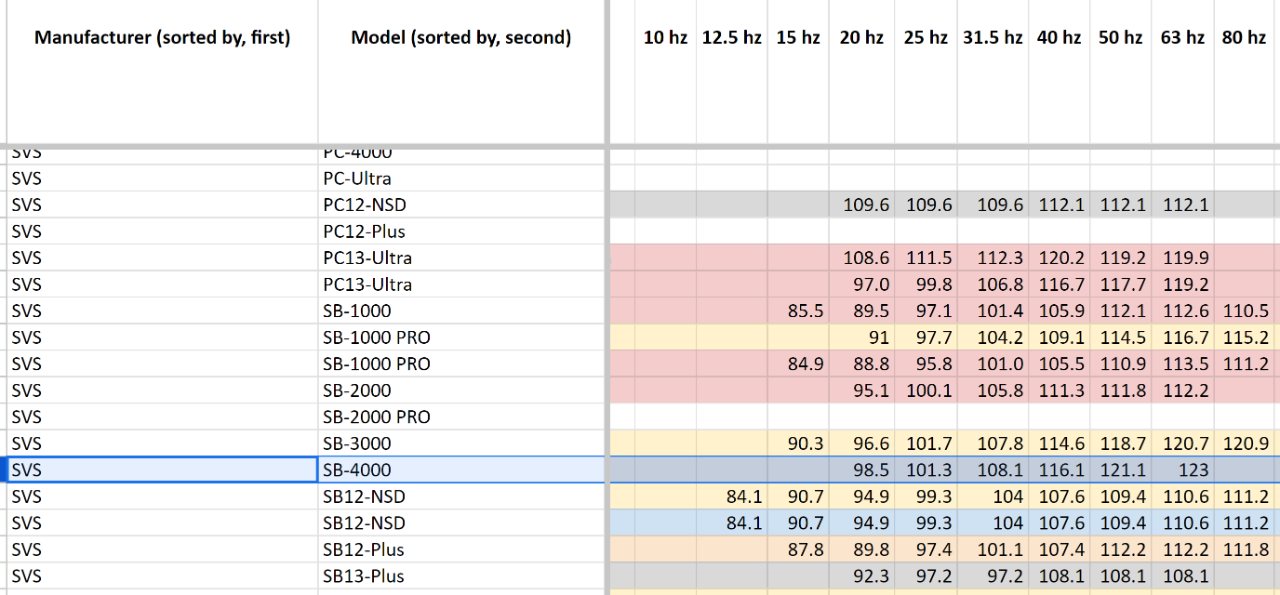Select the Manufacturer (sorted by, first) header cell
Screen dimensions: 1280x595
point(162,73)
